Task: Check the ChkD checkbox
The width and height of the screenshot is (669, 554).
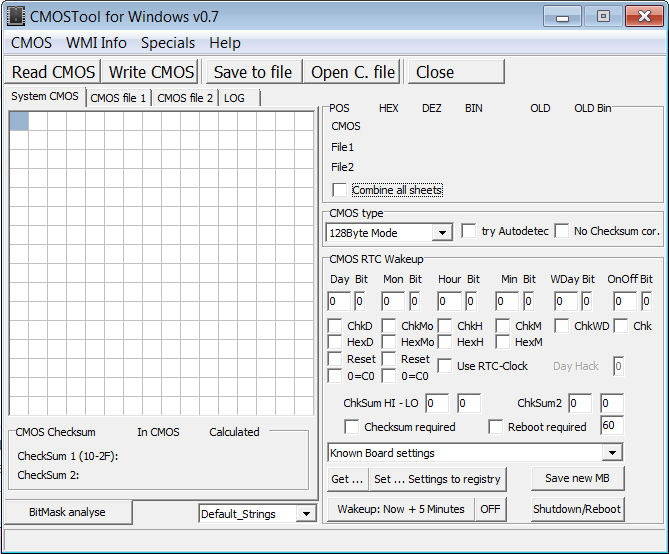Action: coord(334,326)
